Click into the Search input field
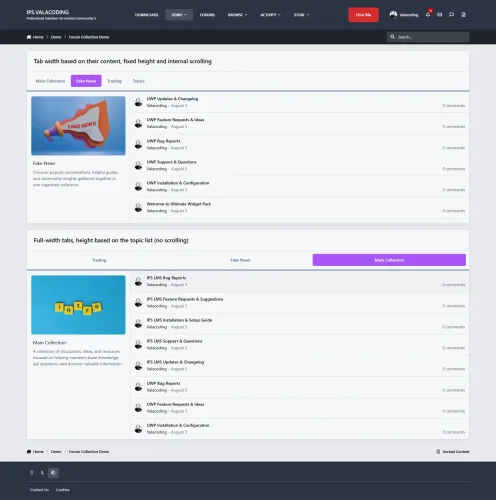Image resolution: width=496 pixels, height=500 pixels. point(432,37)
